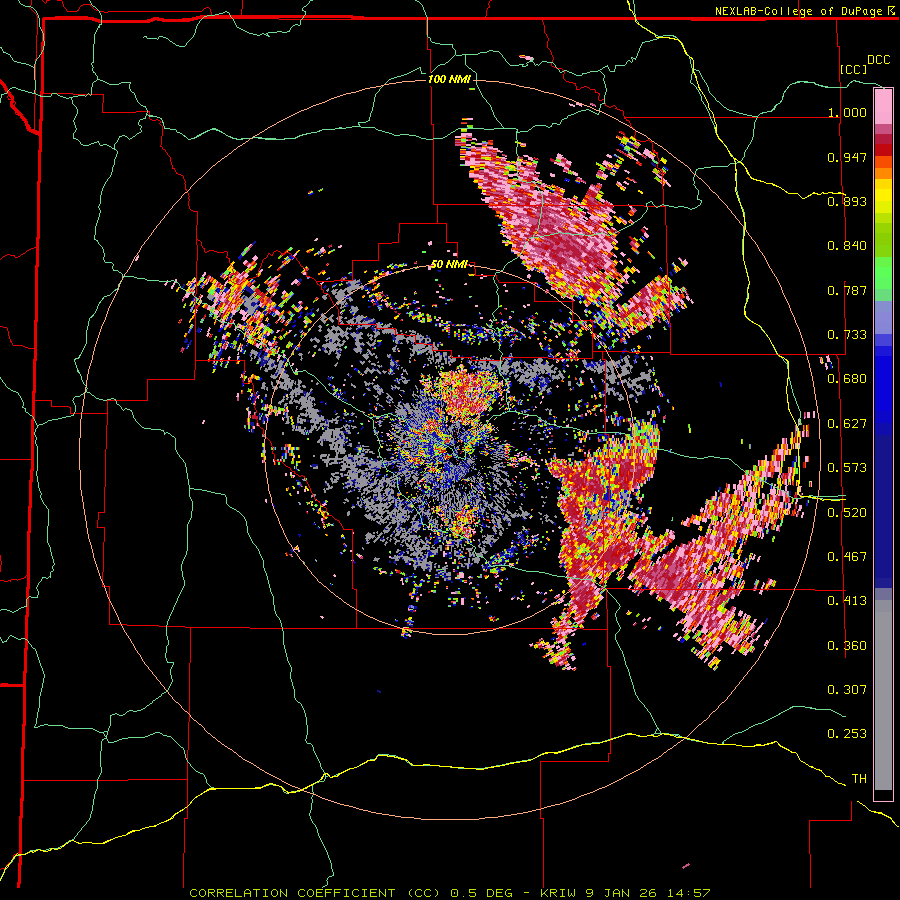Image resolution: width=900 pixels, height=900 pixels.
Task: Click the TH label on the color scale
Action: tap(859, 778)
